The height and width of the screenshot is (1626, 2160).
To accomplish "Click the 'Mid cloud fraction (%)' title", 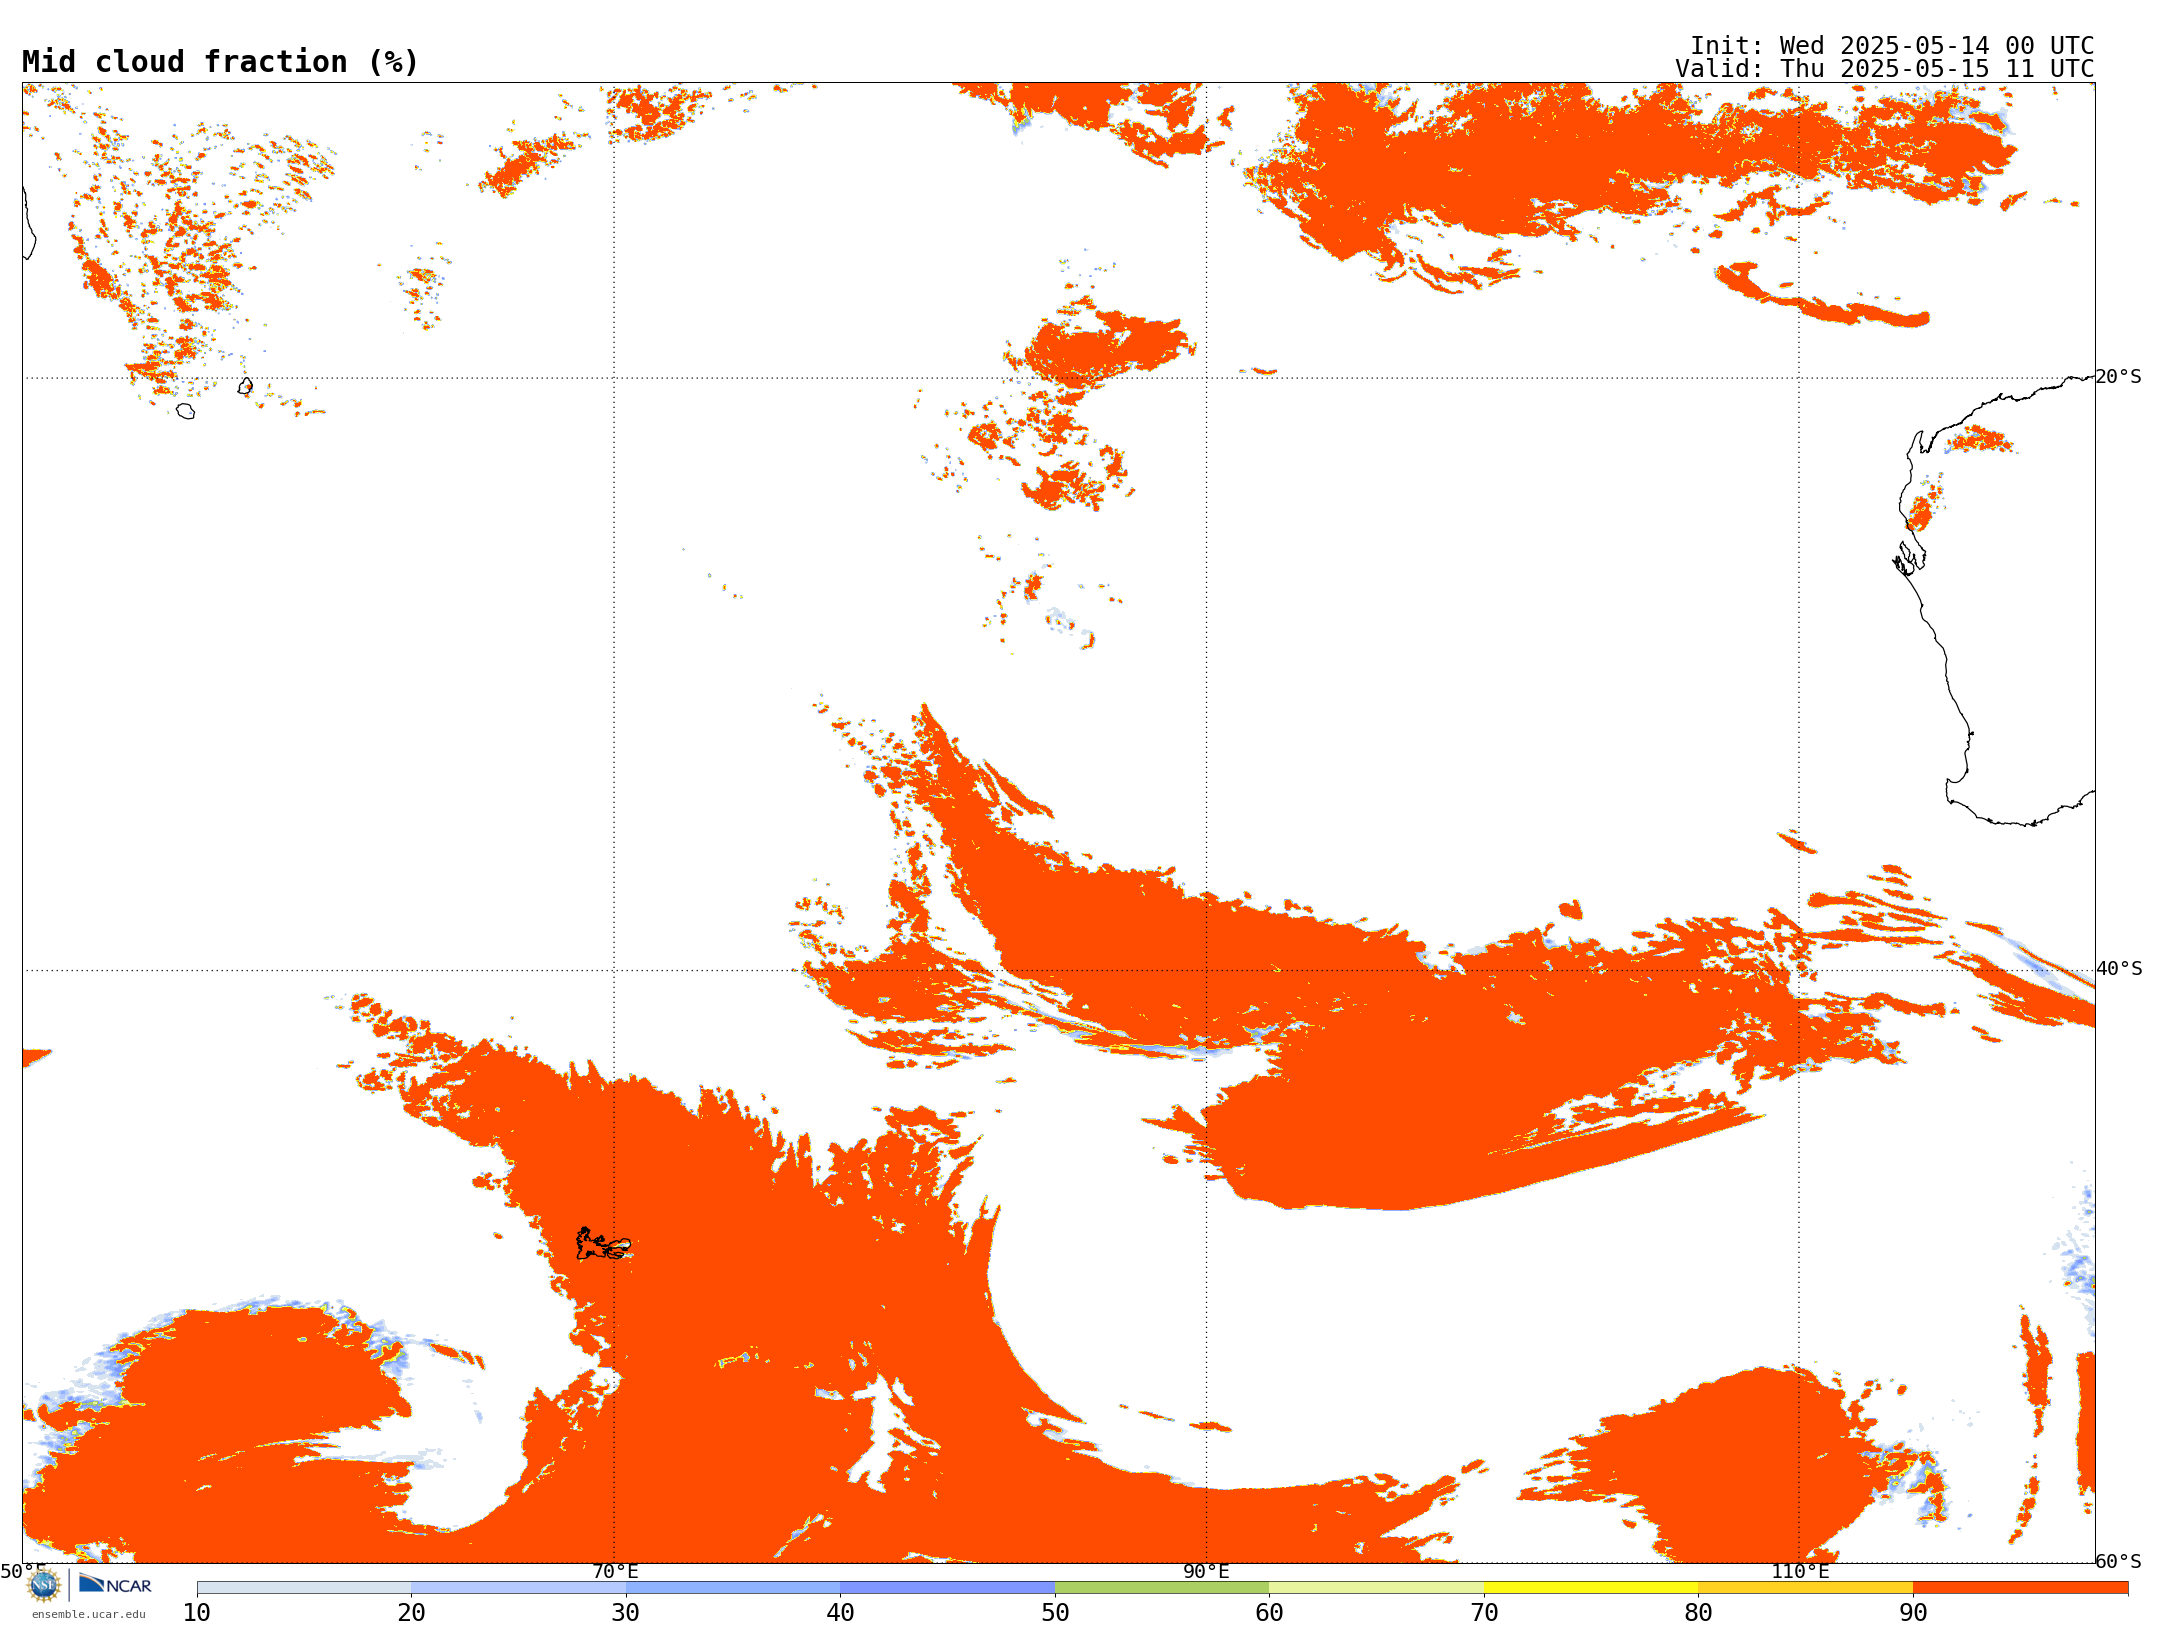I will click(220, 62).
